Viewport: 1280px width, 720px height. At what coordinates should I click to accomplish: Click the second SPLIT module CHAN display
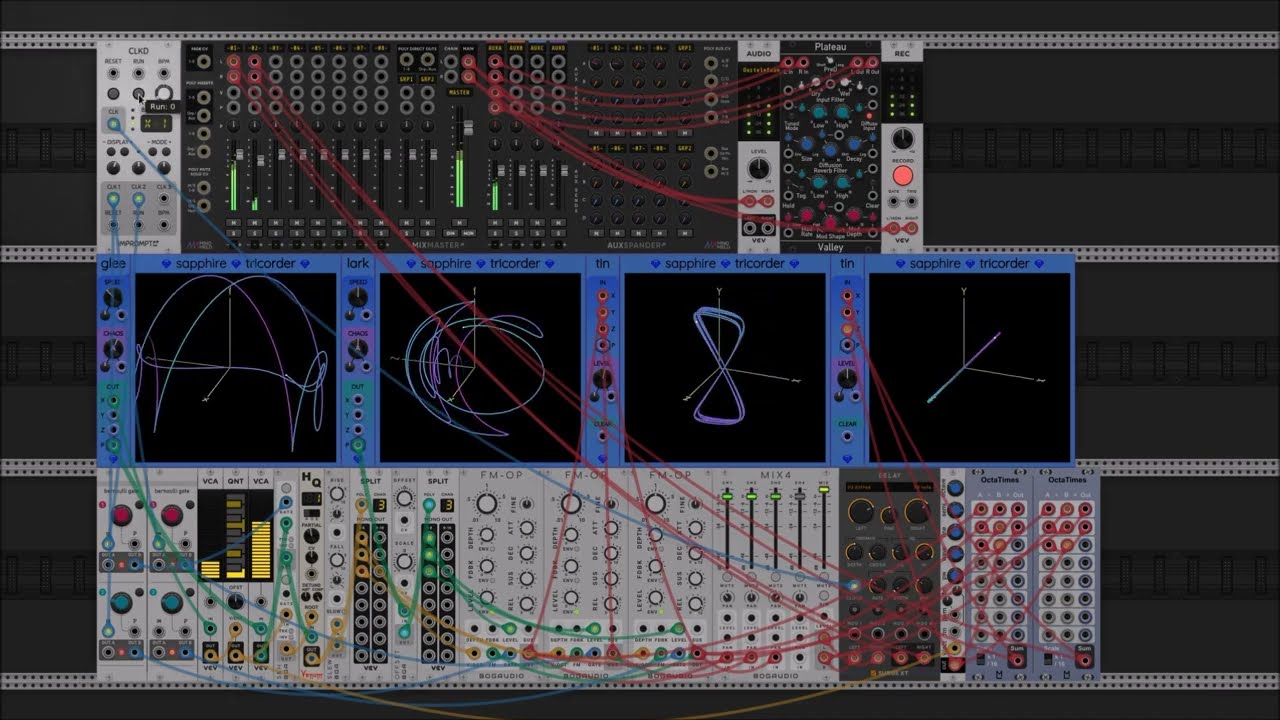[447, 505]
